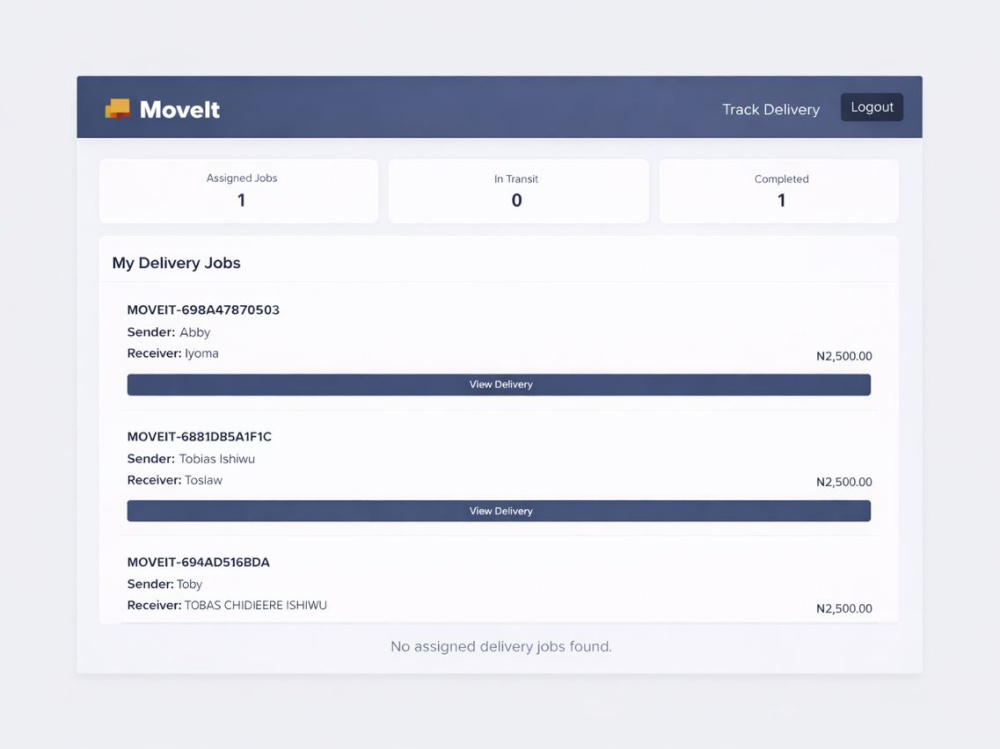Select the Completed stat card

click(779, 191)
